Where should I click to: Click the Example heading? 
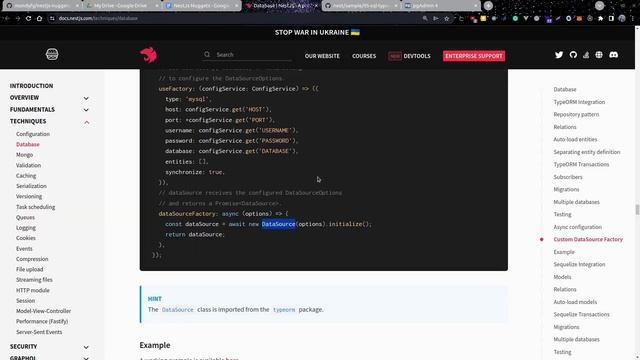155,345
